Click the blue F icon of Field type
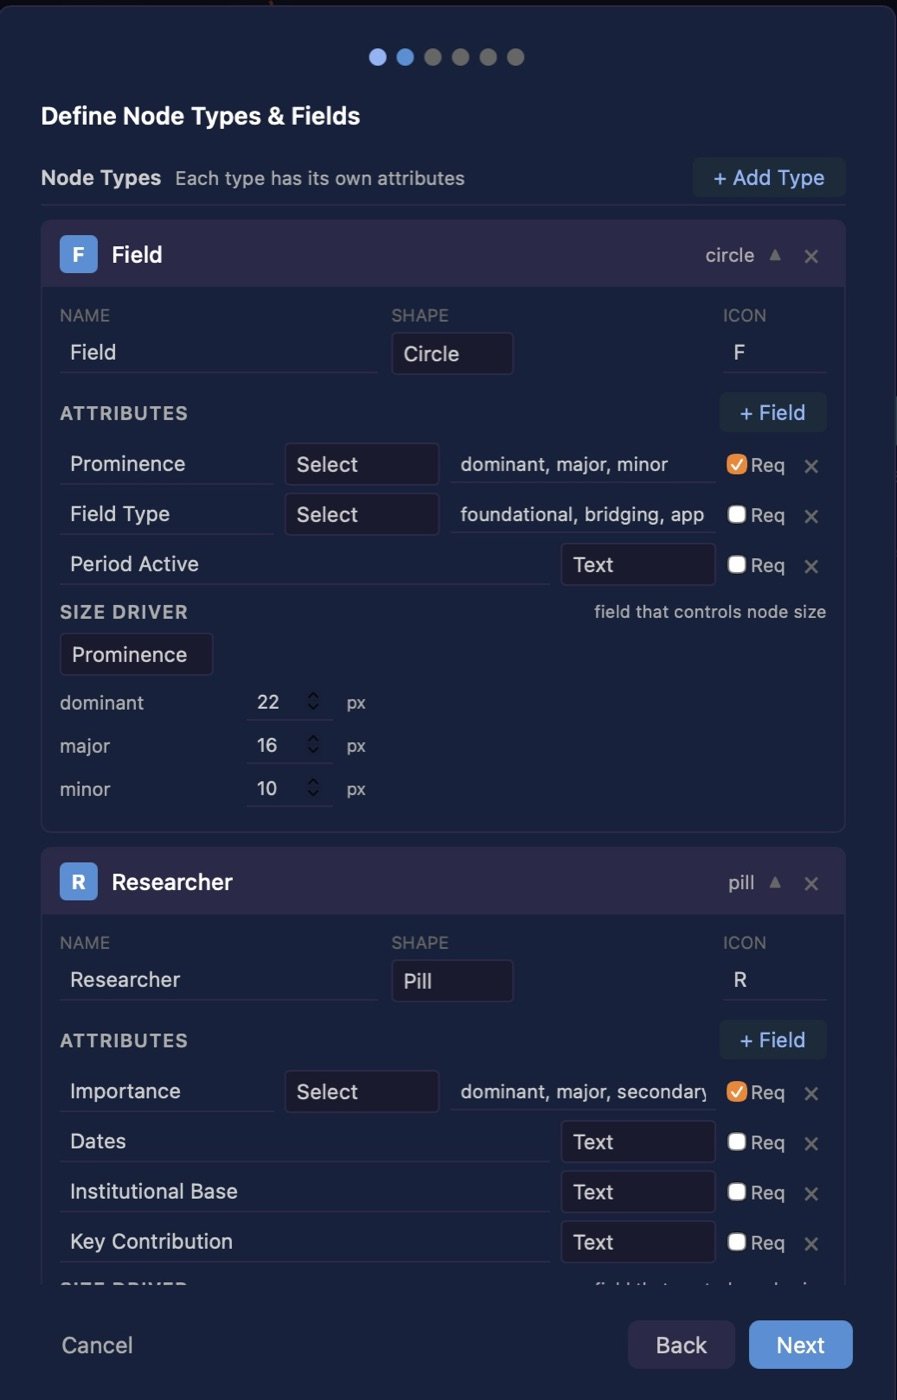The width and height of the screenshot is (897, 1400). (78, 254)
